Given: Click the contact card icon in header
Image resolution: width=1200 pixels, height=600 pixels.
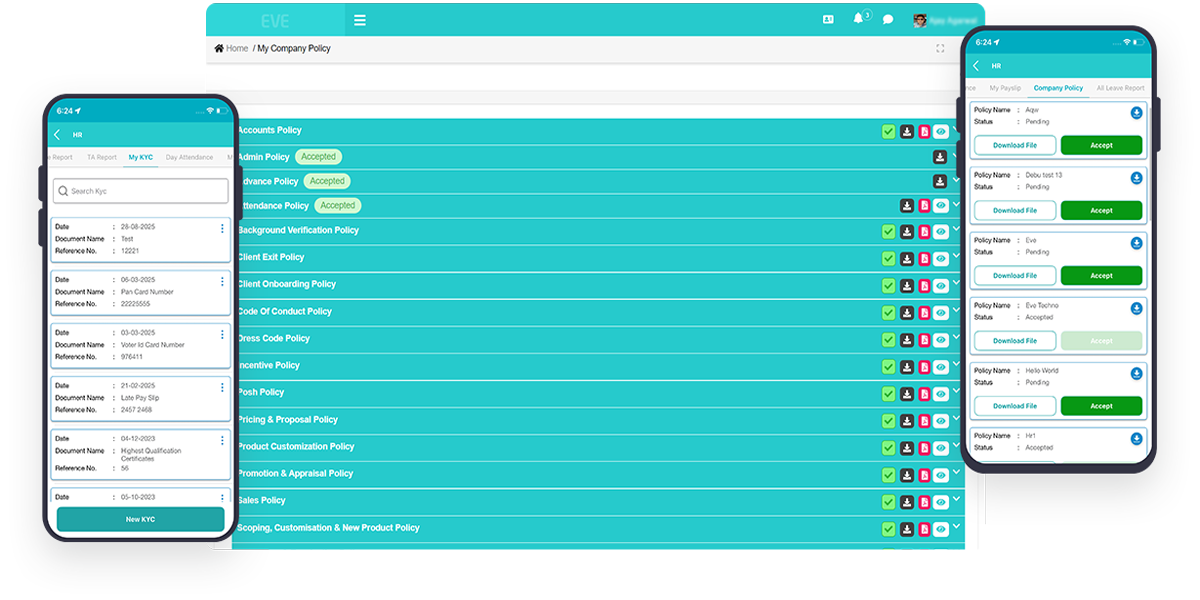Looking at the screenshot, I should tap(828, 20).
